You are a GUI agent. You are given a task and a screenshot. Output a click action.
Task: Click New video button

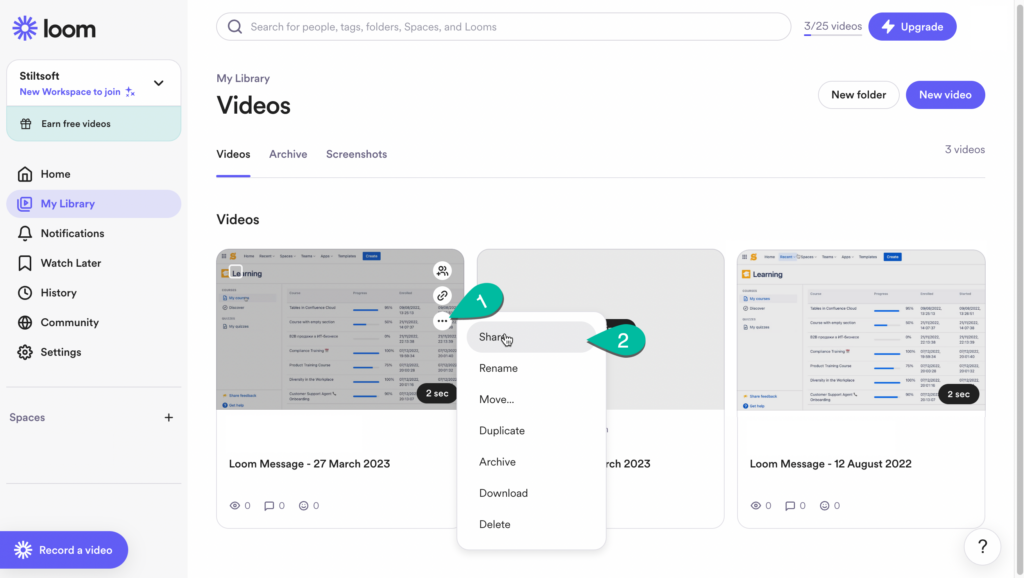point(945,95)
